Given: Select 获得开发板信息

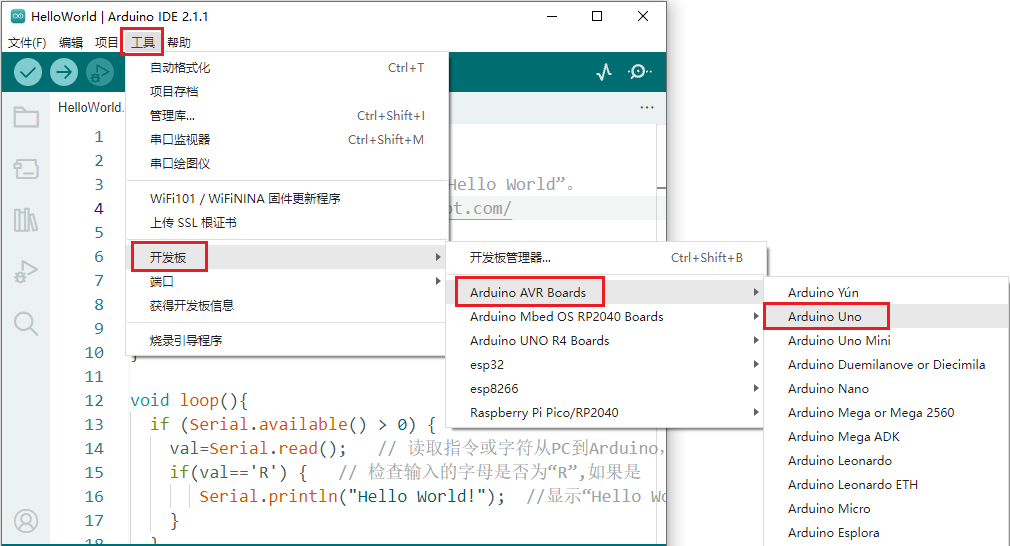Looking at the screenshot, I should (287, 305).
